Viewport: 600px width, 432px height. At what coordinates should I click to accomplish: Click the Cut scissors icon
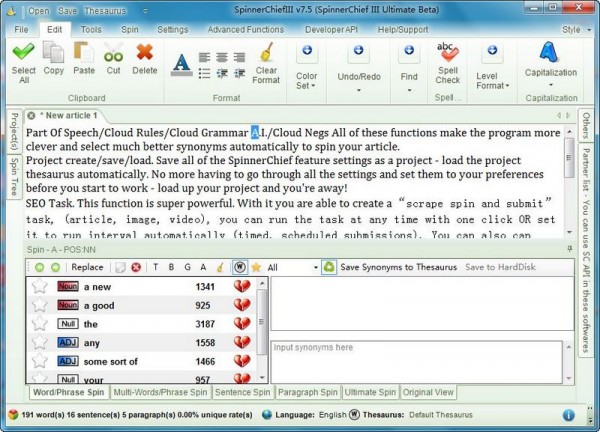pos(114,52)
